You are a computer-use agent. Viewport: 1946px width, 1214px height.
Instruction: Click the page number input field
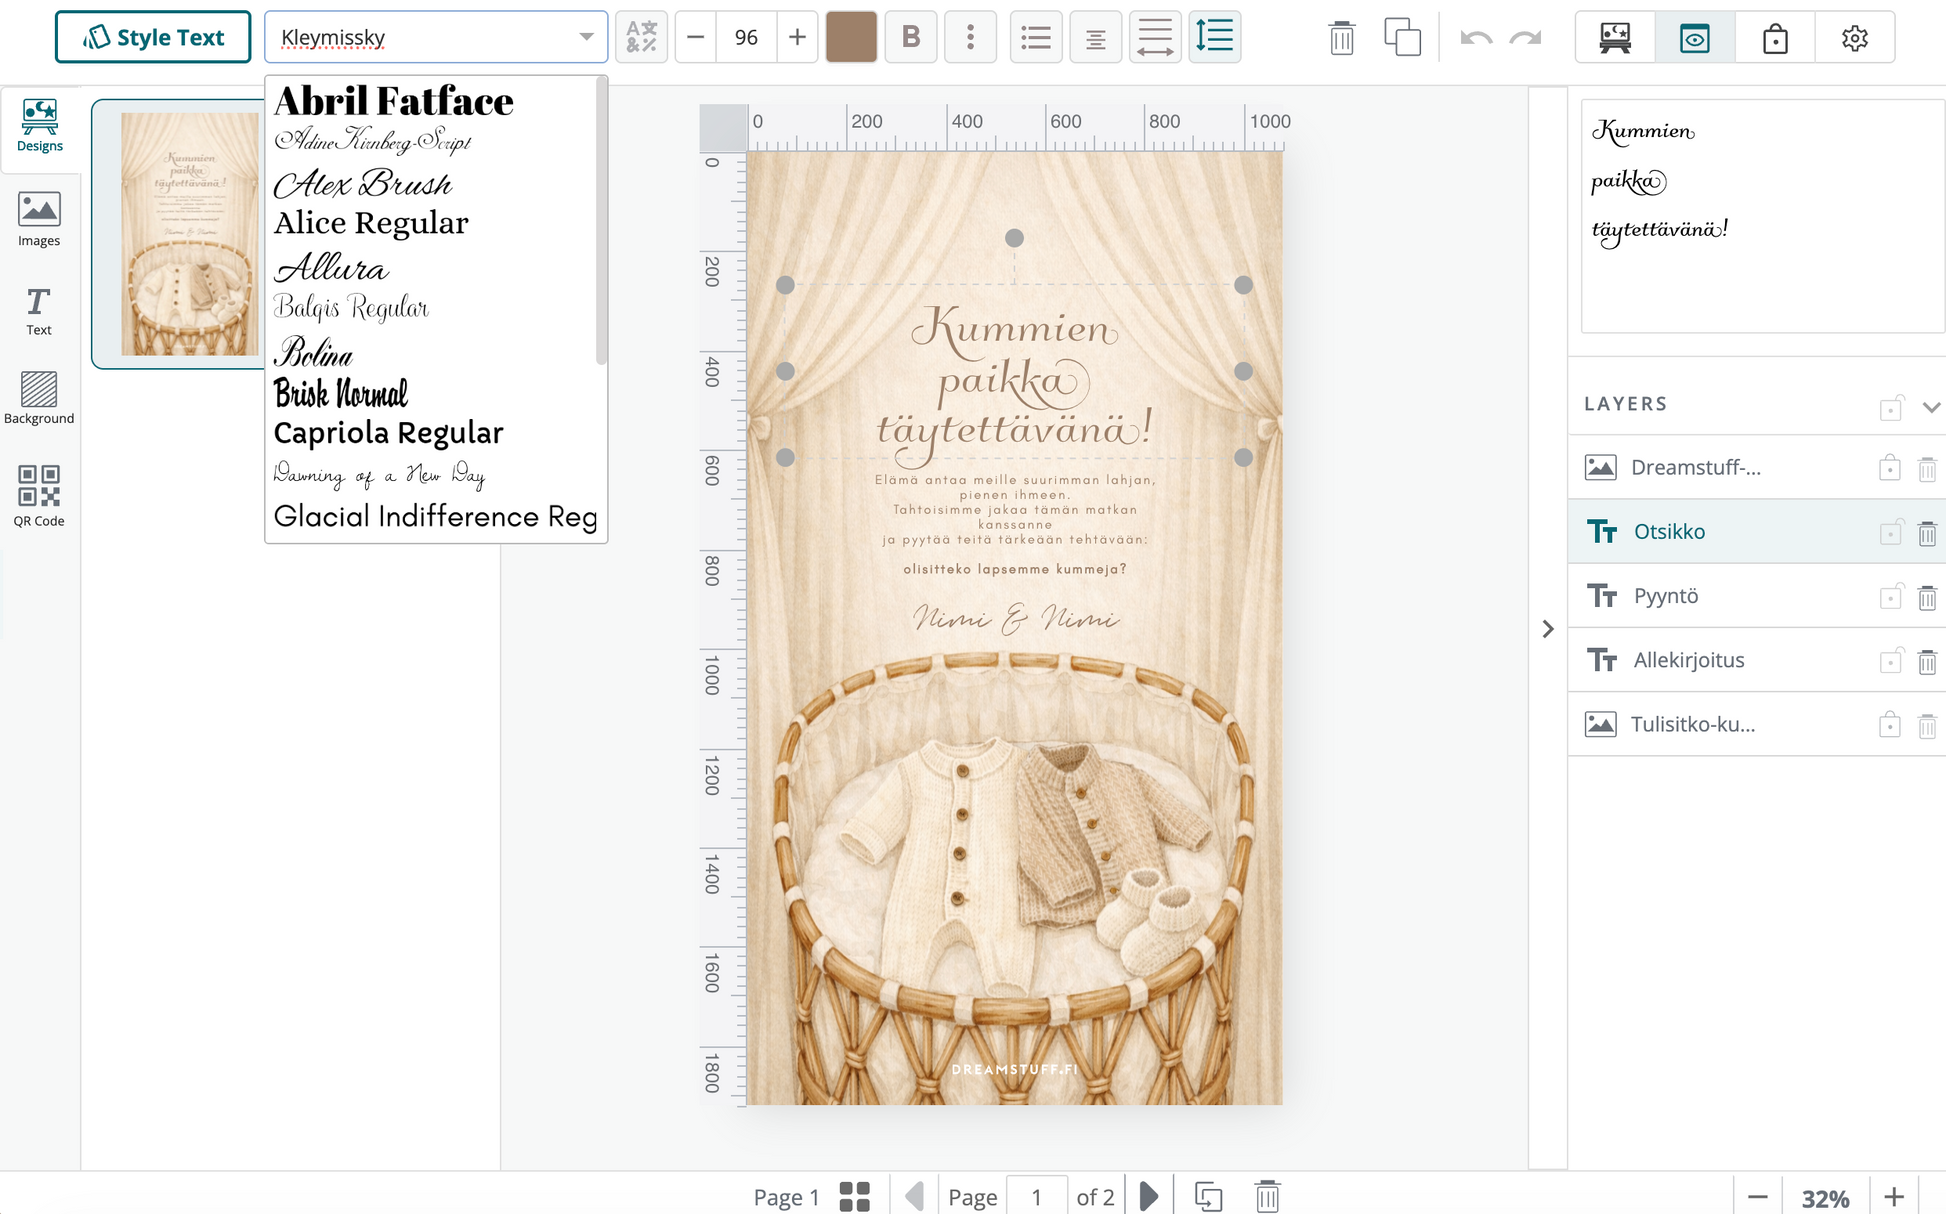(1037, 1196)
